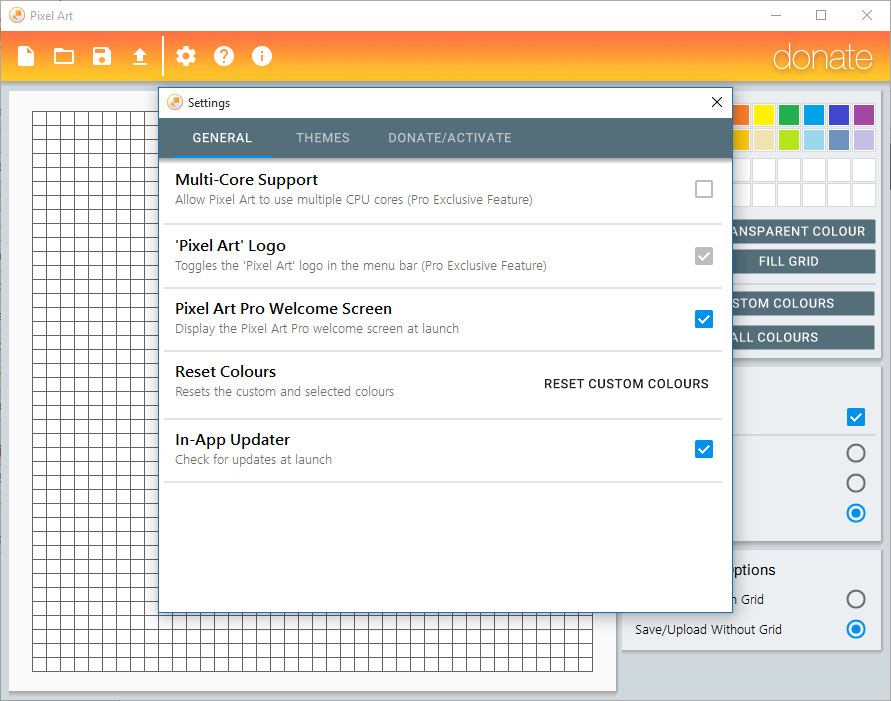Select the purple colour swatch
The width and height of the screenshot is (891, 701).
[x=864, y=115]
